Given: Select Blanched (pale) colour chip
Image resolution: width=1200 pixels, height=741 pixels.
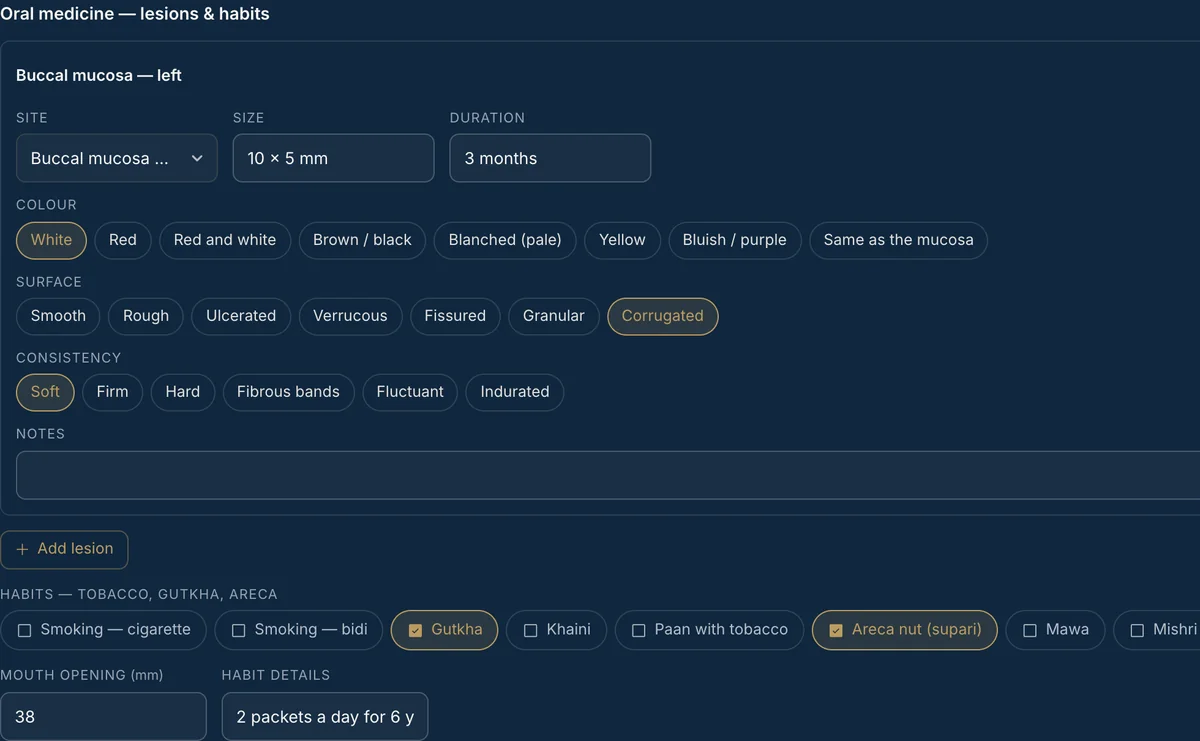Looking at the screenshot, I should pyautogui.click(x=505, y=240).
